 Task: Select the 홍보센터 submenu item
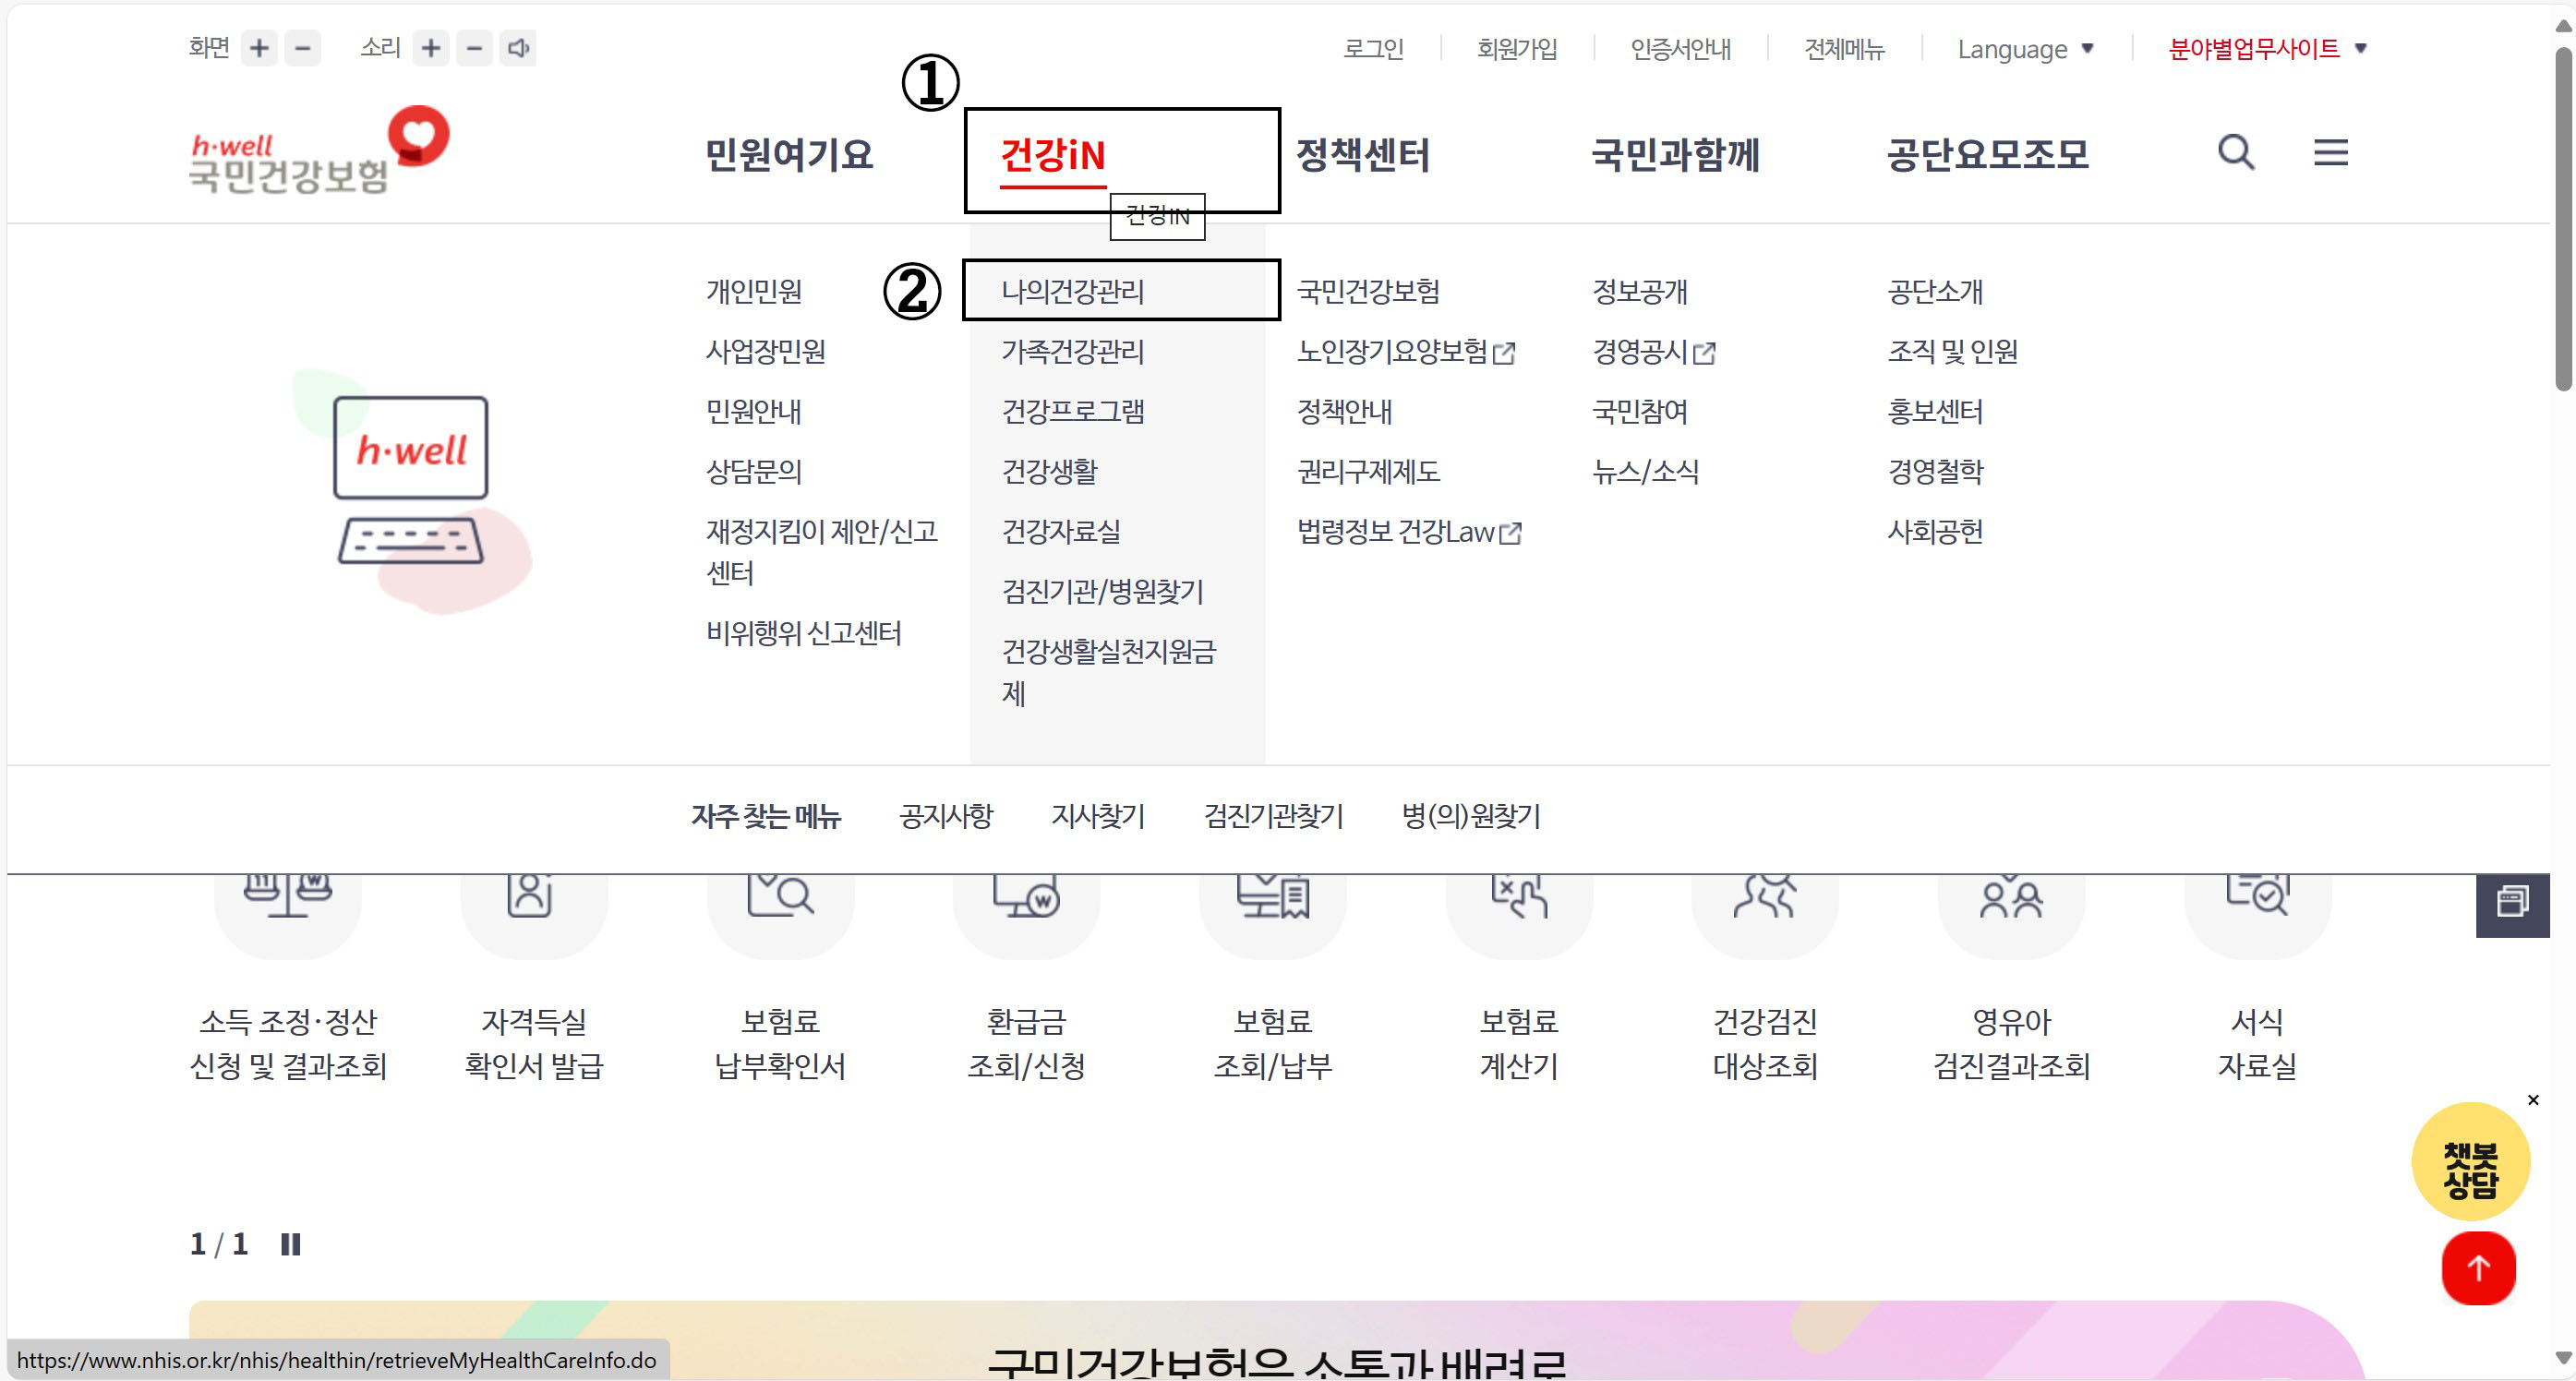1935,411
